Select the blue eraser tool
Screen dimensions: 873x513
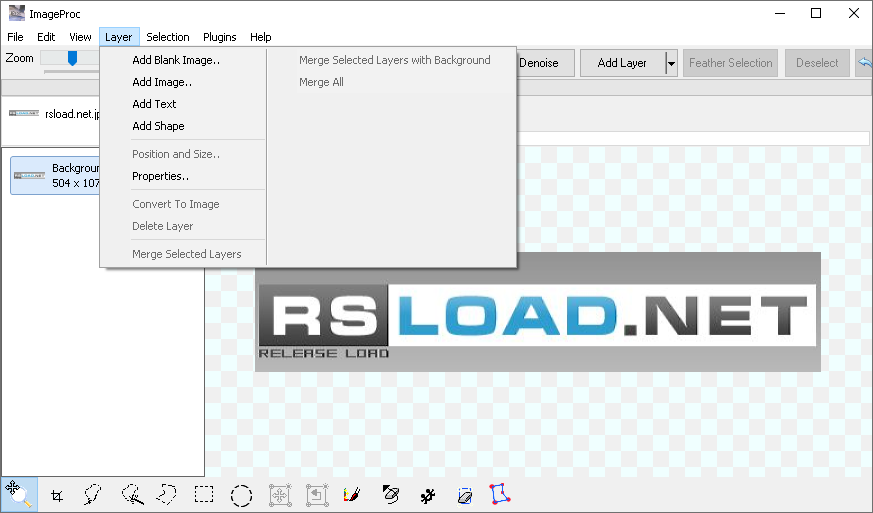coord(465,495)
